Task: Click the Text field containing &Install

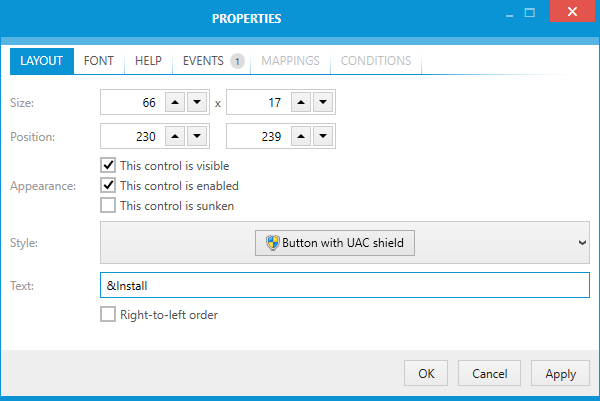Action: coord(345,286)
